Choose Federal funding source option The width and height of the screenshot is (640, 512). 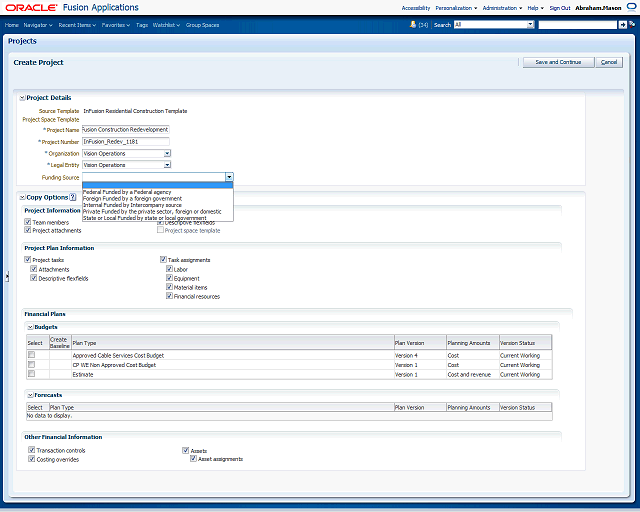coord(127,192)
